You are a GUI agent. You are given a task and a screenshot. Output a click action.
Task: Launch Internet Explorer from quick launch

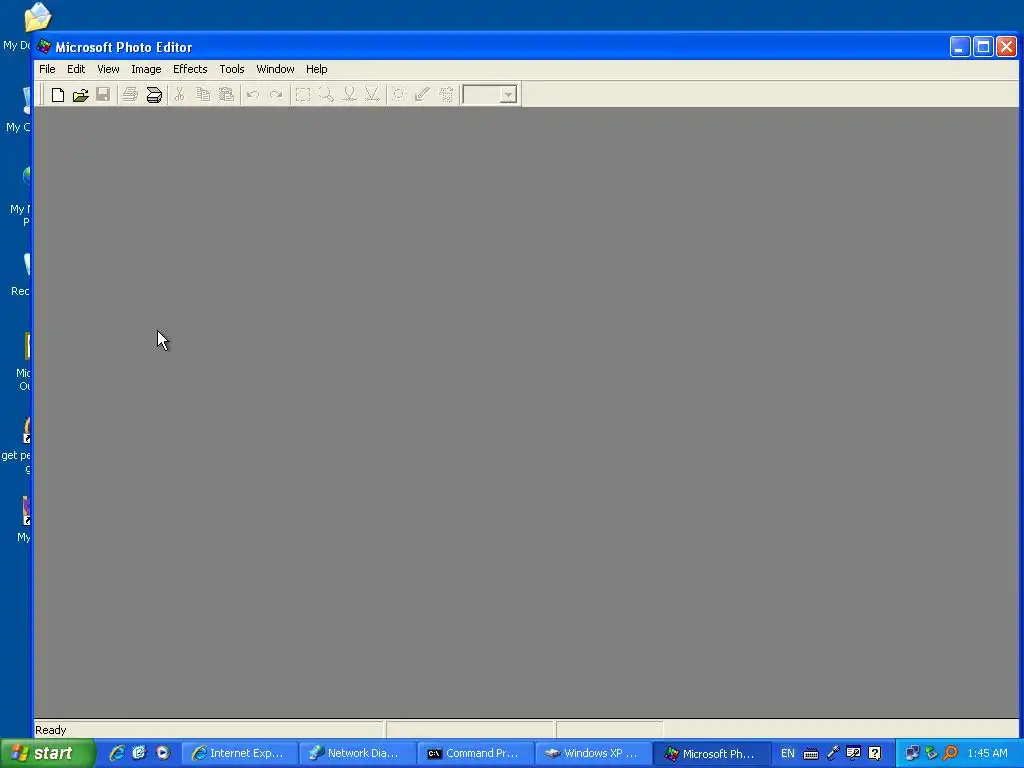pyautogui.click(x=117, y=754)
